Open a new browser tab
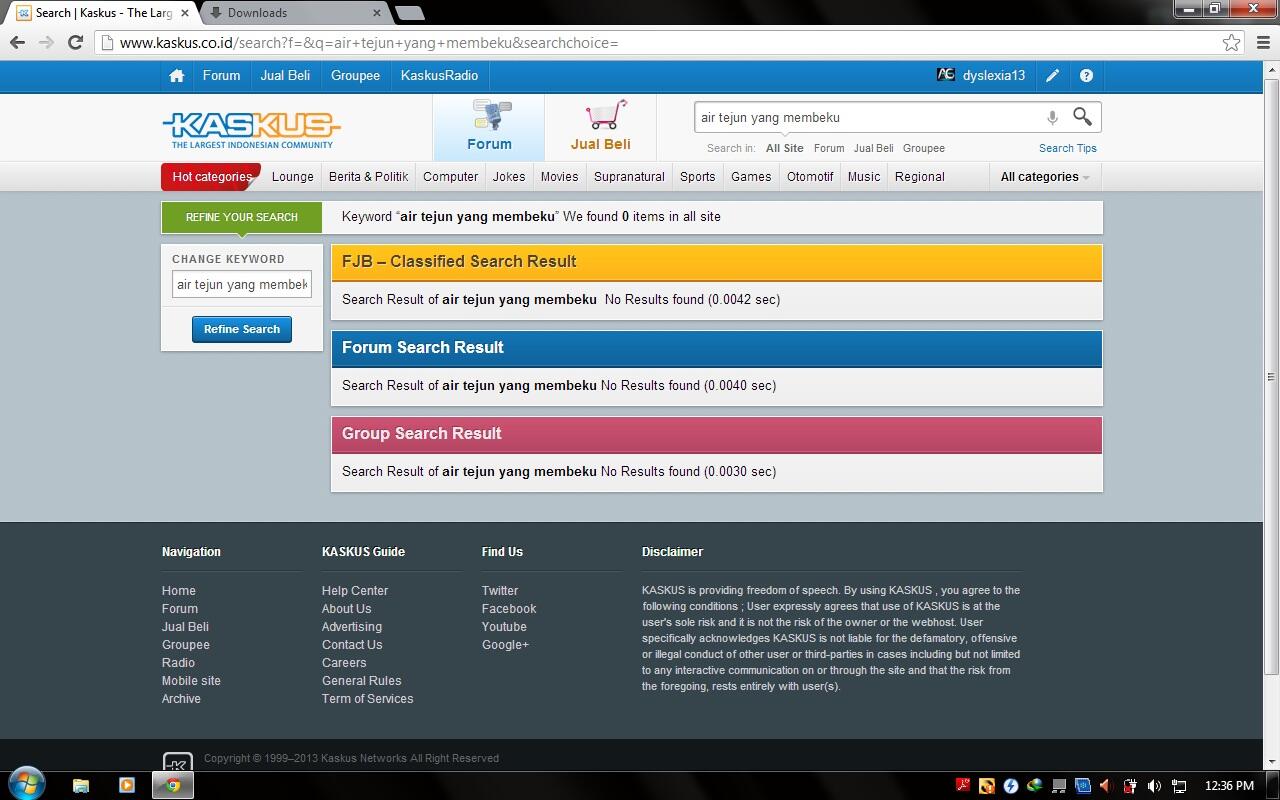 (x=410, y=13)
